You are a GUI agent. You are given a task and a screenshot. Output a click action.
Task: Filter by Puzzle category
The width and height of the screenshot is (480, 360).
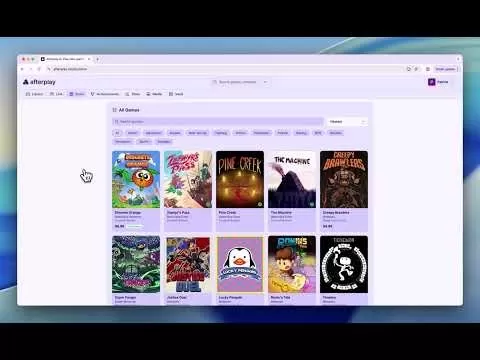pos(283,133)
